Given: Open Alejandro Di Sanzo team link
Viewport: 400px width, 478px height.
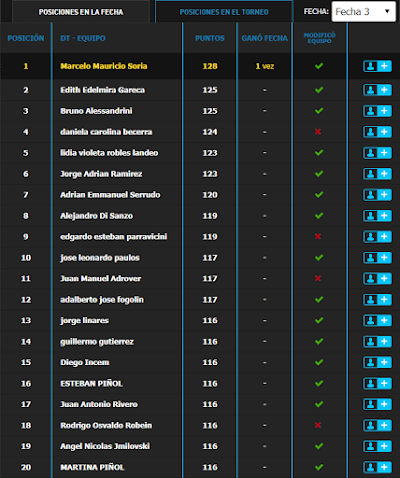Looking at the screenshot, I should pos(96,216).
